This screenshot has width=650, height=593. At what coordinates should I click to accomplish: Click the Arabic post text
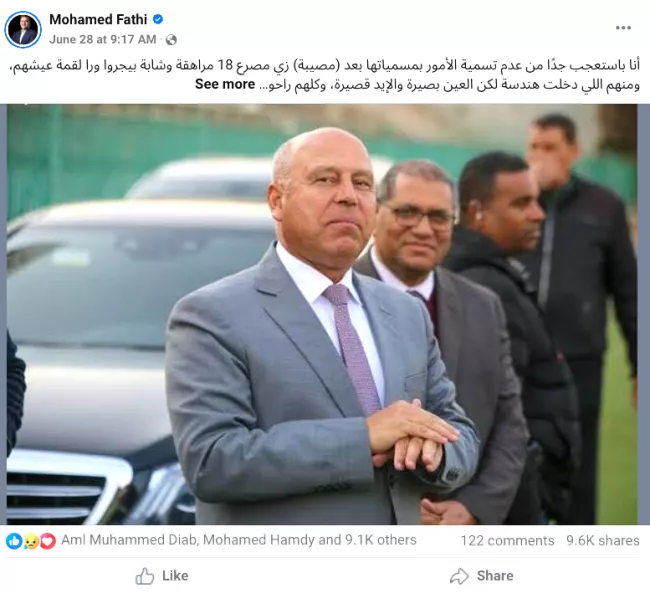point(325,75)
